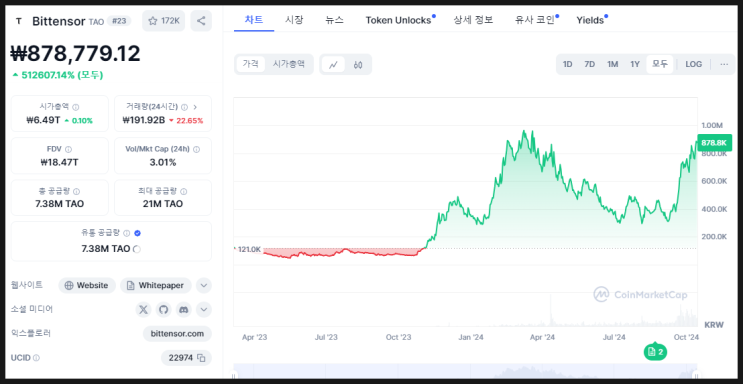Open the bittensor.com explorer link

point(177,334)
